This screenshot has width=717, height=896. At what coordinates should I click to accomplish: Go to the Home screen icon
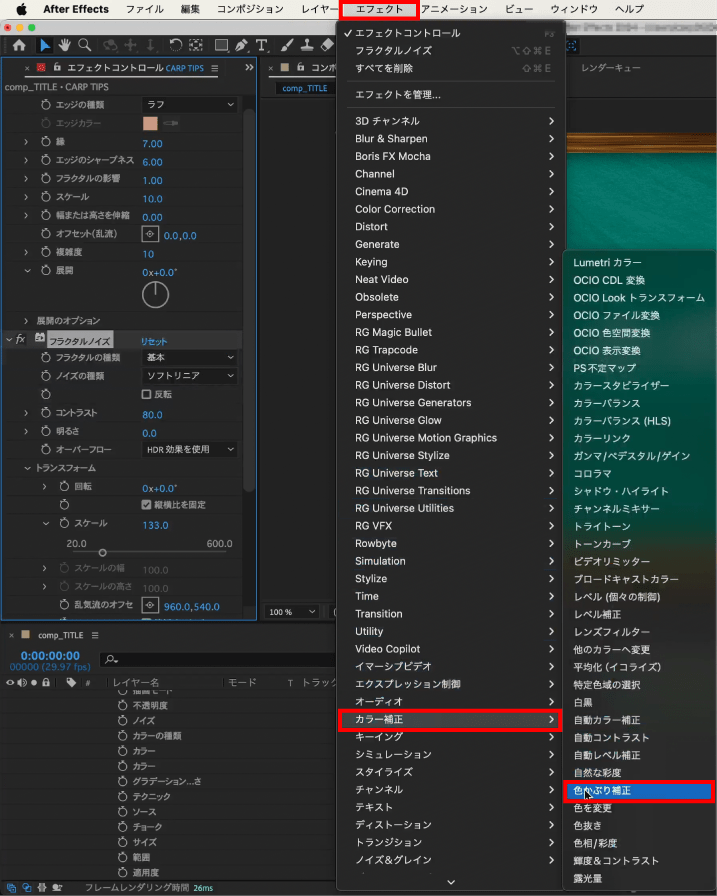point(19,46)
